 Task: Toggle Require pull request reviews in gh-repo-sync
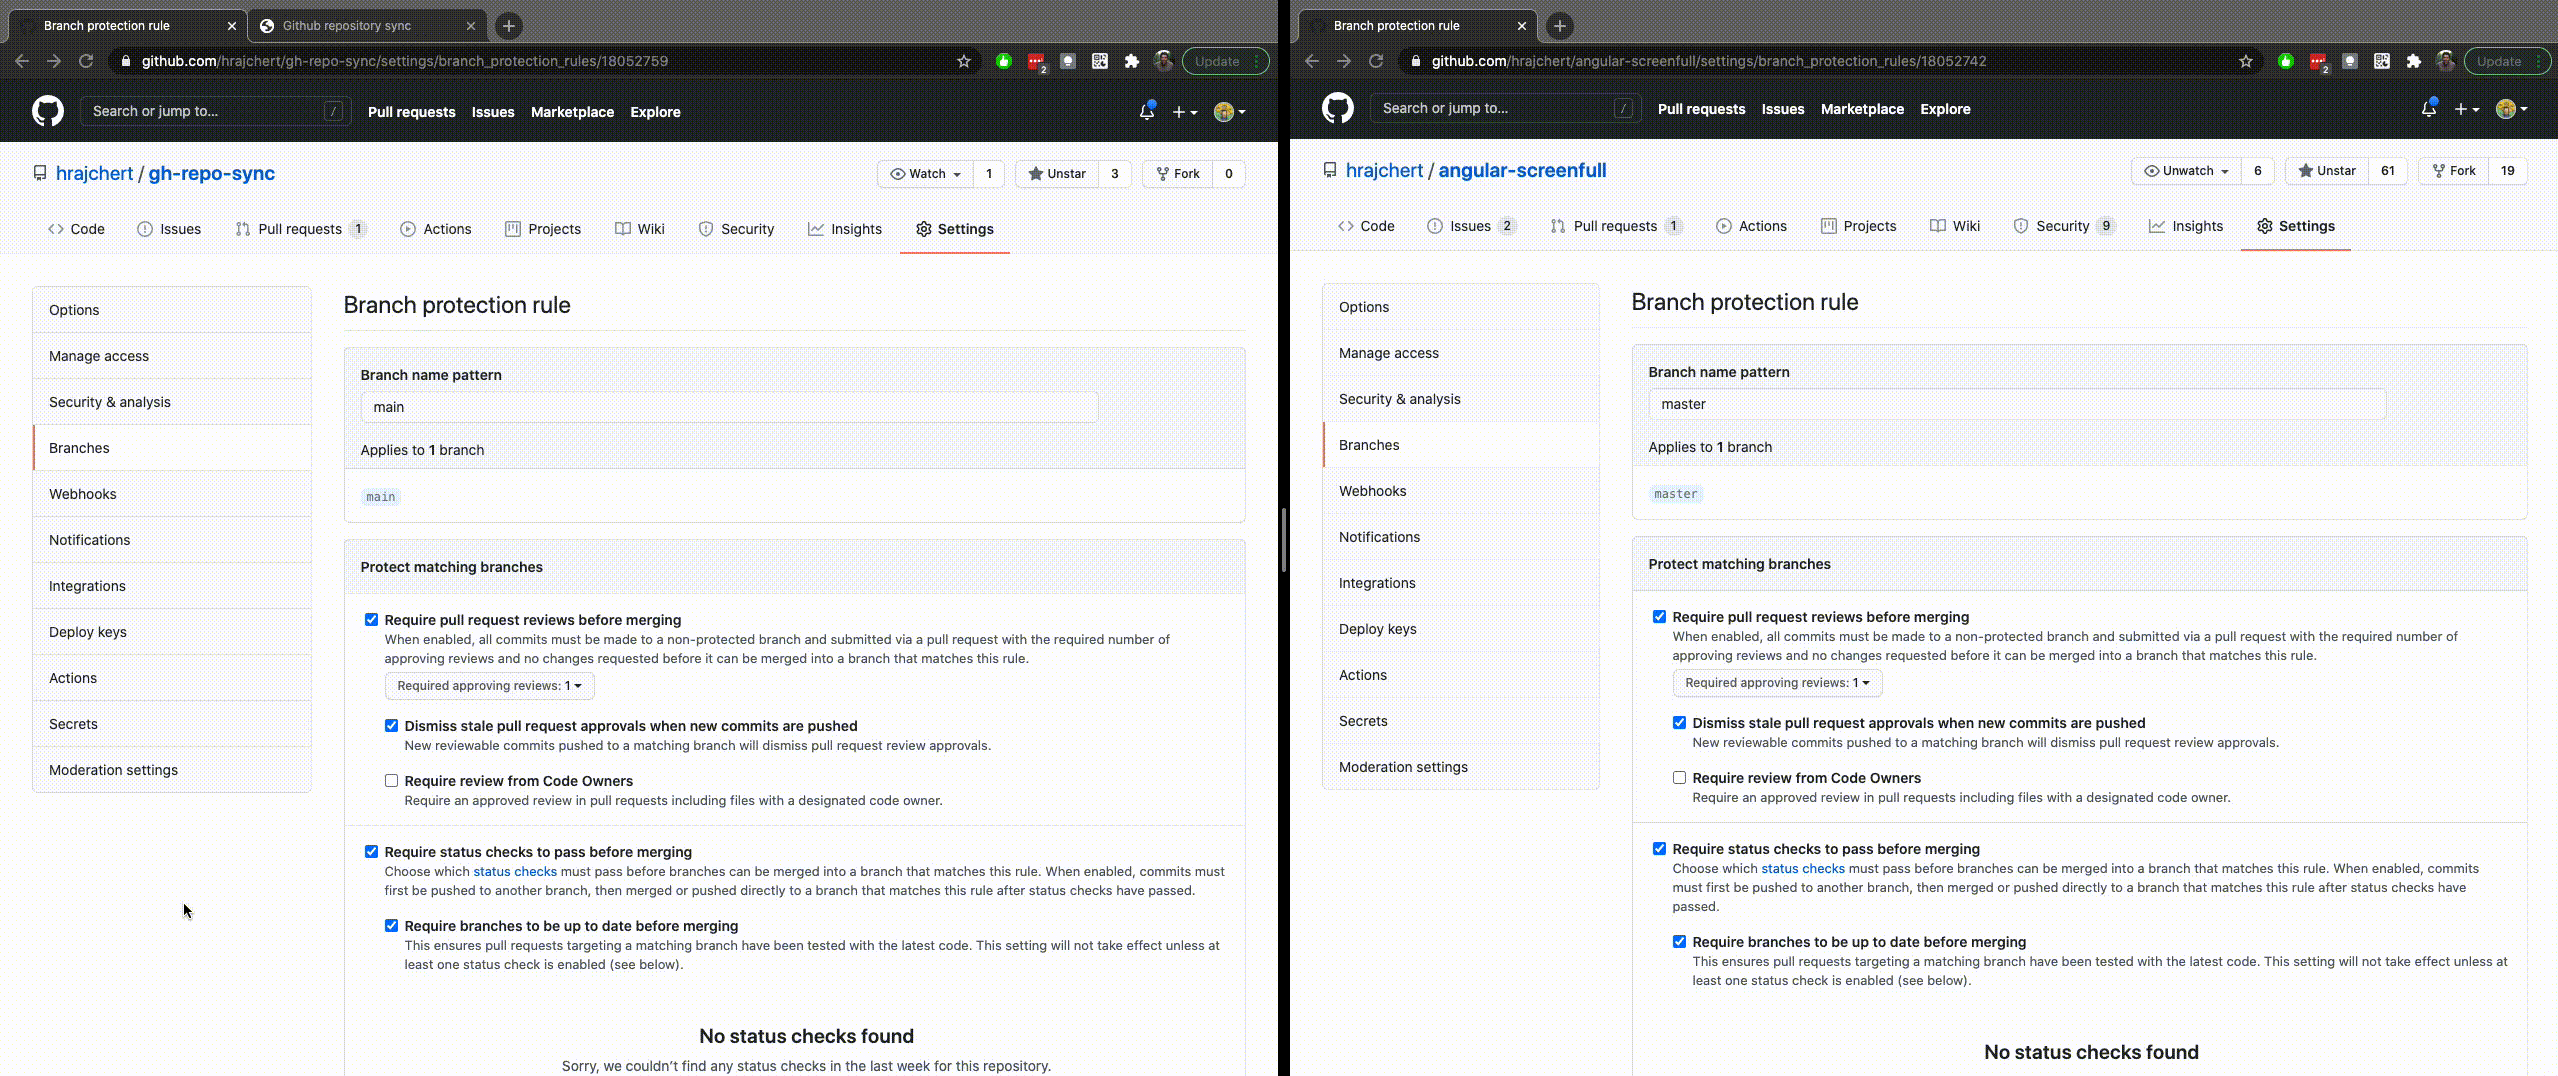[x=371, y=620]
